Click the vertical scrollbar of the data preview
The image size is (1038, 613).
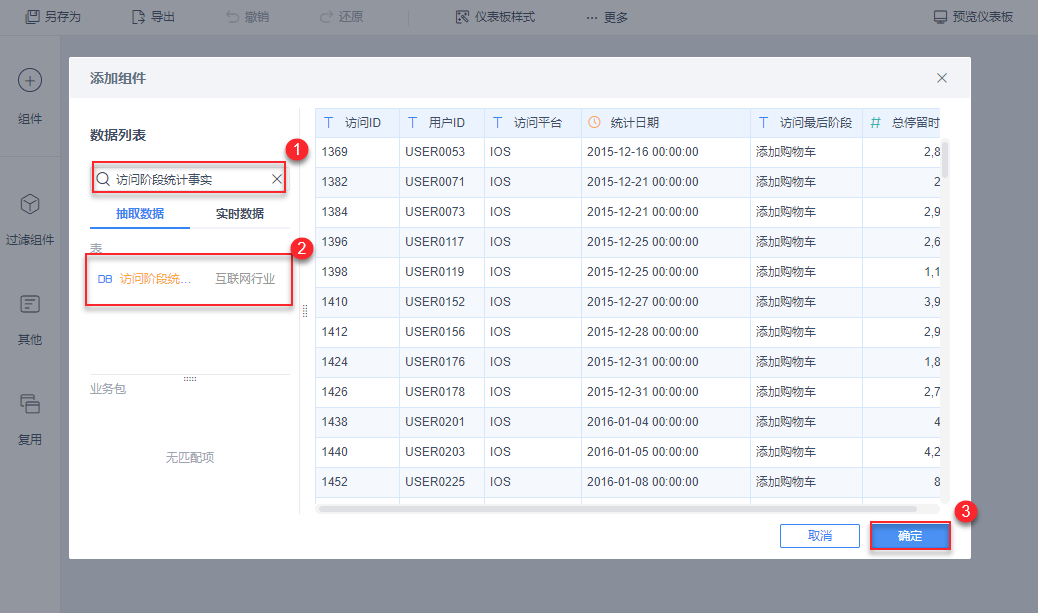pos(945,159)
